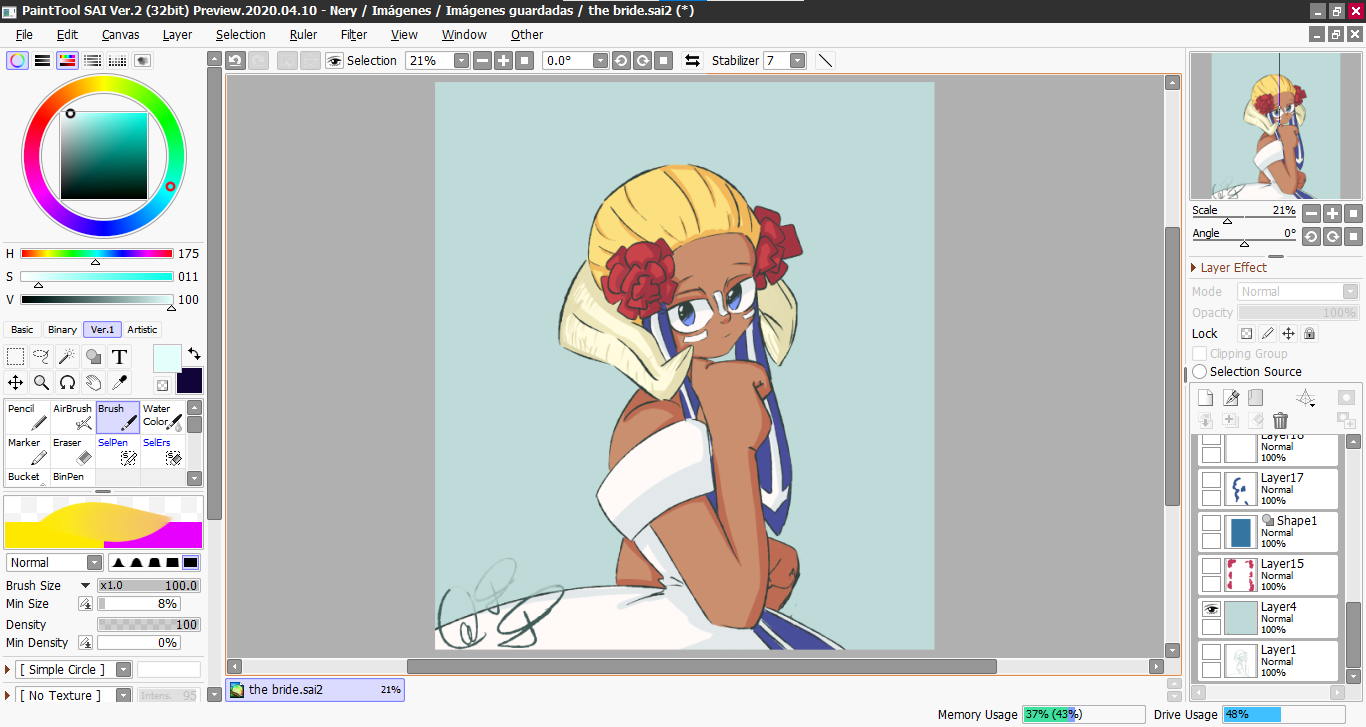This screenshot has height=727, width=1366.
Task: Open the Filter menu
Action: (354, 34)
